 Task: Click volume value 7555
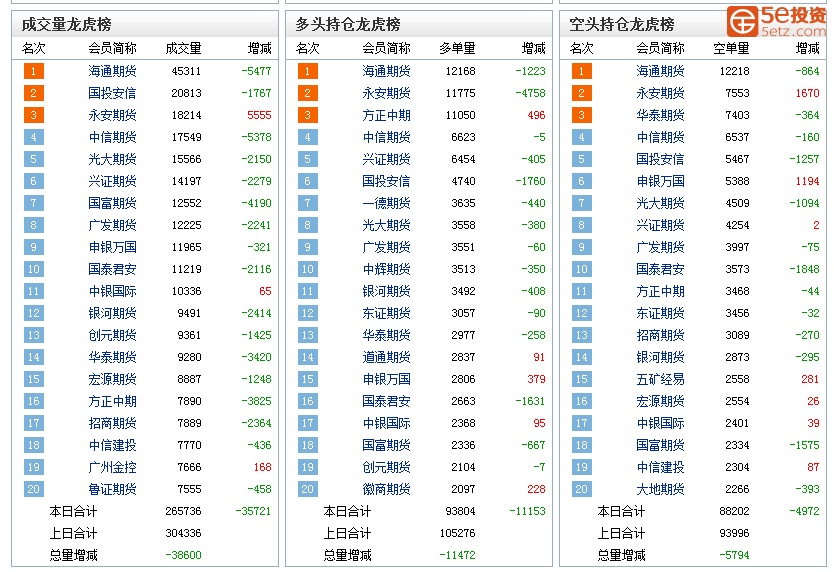pyautogui.click(x=189, y=489)
